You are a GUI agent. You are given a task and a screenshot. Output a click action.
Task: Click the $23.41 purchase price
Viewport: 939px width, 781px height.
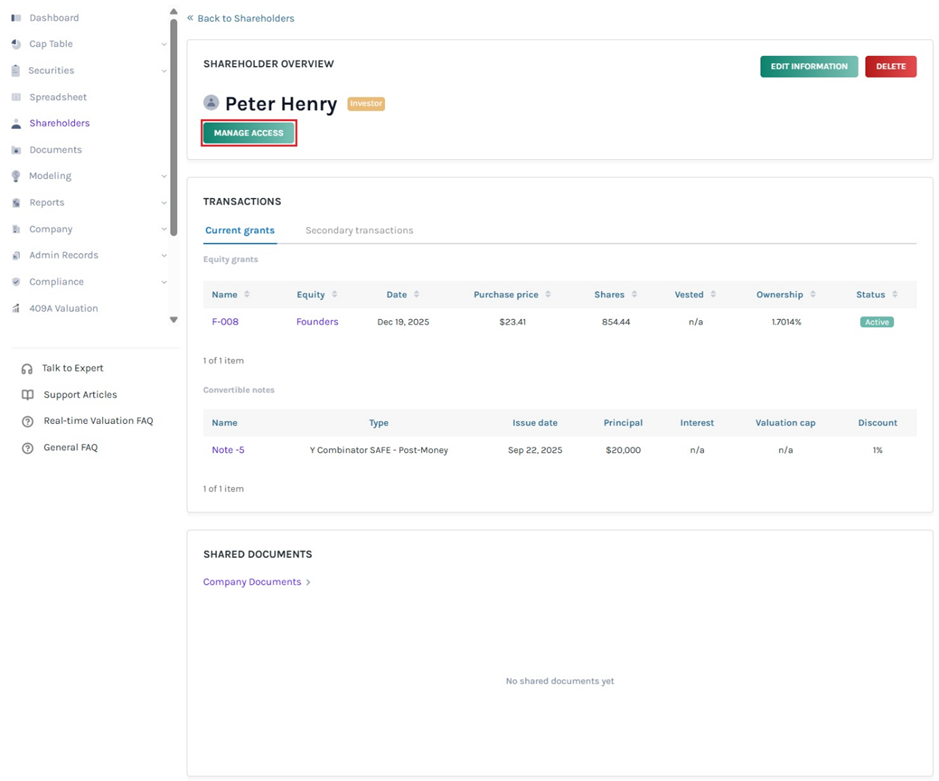point(513,322)
